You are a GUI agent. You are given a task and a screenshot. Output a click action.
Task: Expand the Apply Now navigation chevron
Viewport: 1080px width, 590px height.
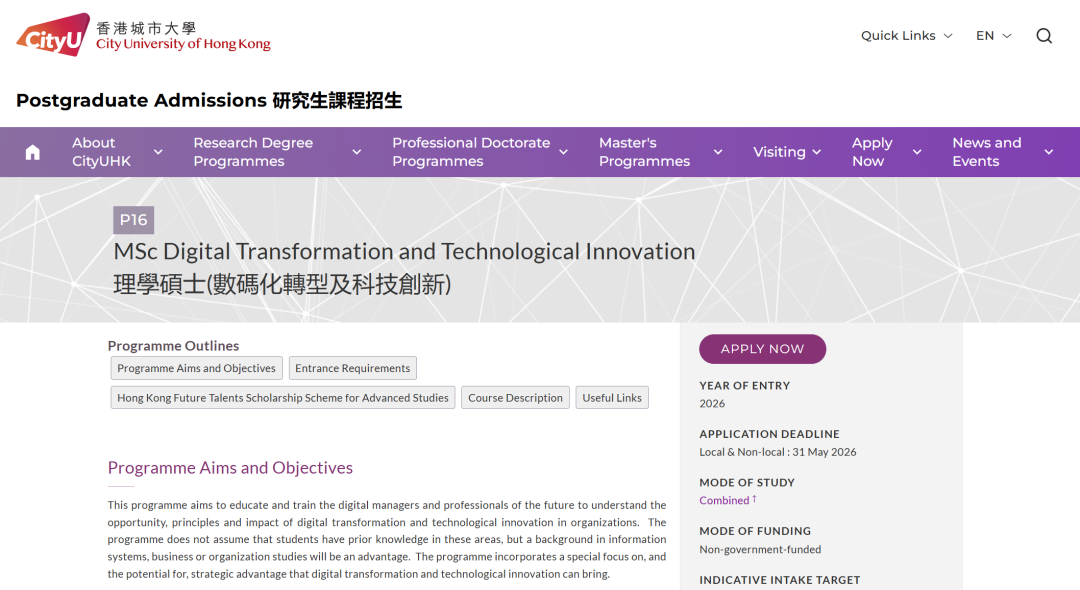[917, 152]
